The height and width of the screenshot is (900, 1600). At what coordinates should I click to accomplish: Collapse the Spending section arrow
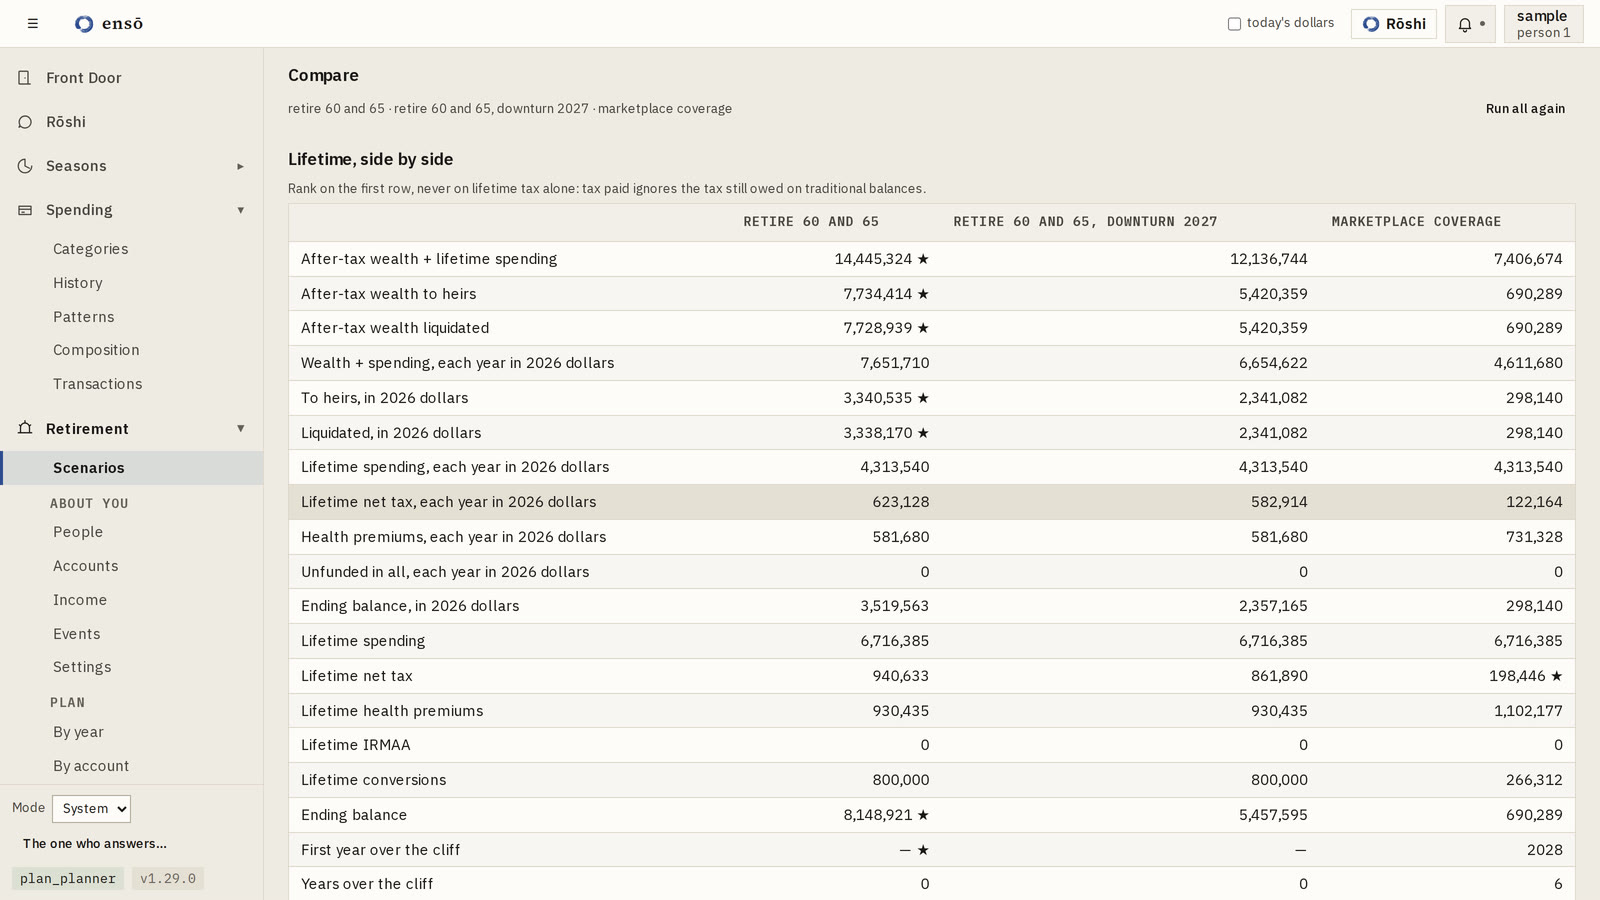240,210
